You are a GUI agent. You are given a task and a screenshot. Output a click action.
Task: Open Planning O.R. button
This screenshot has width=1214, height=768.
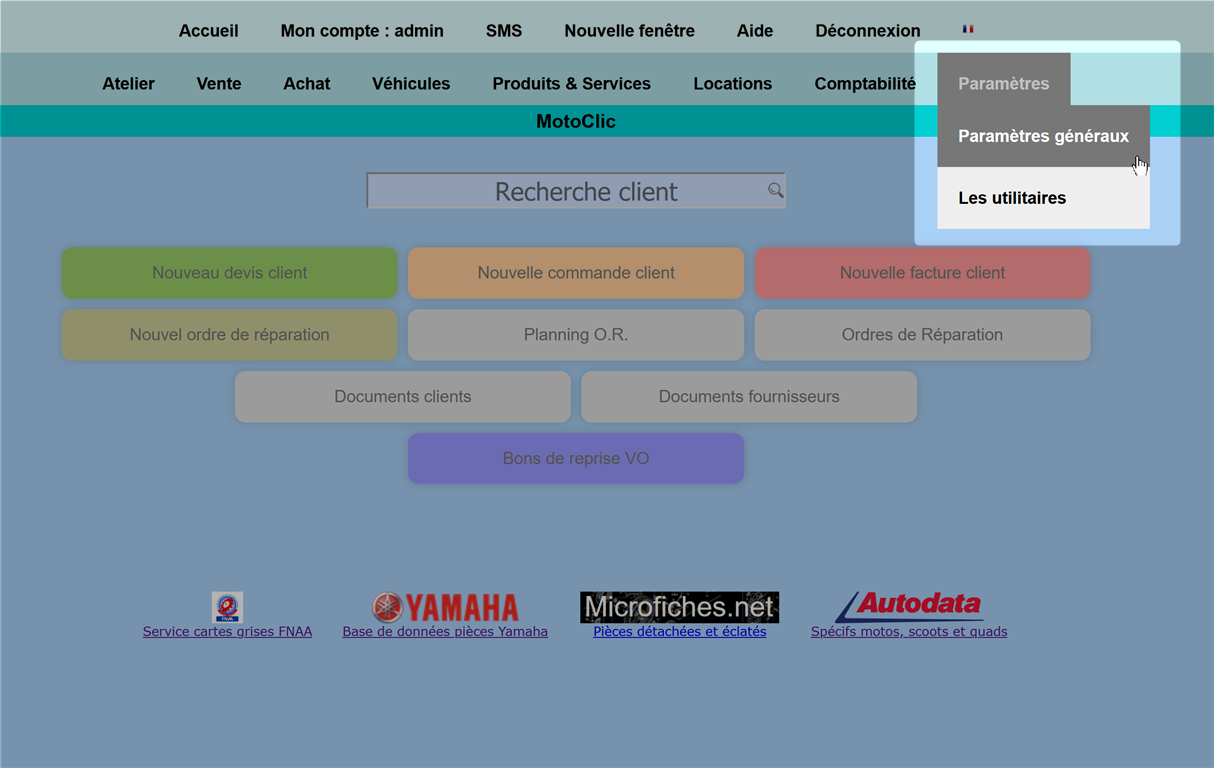pyautogui.click(x=576, y=335)
